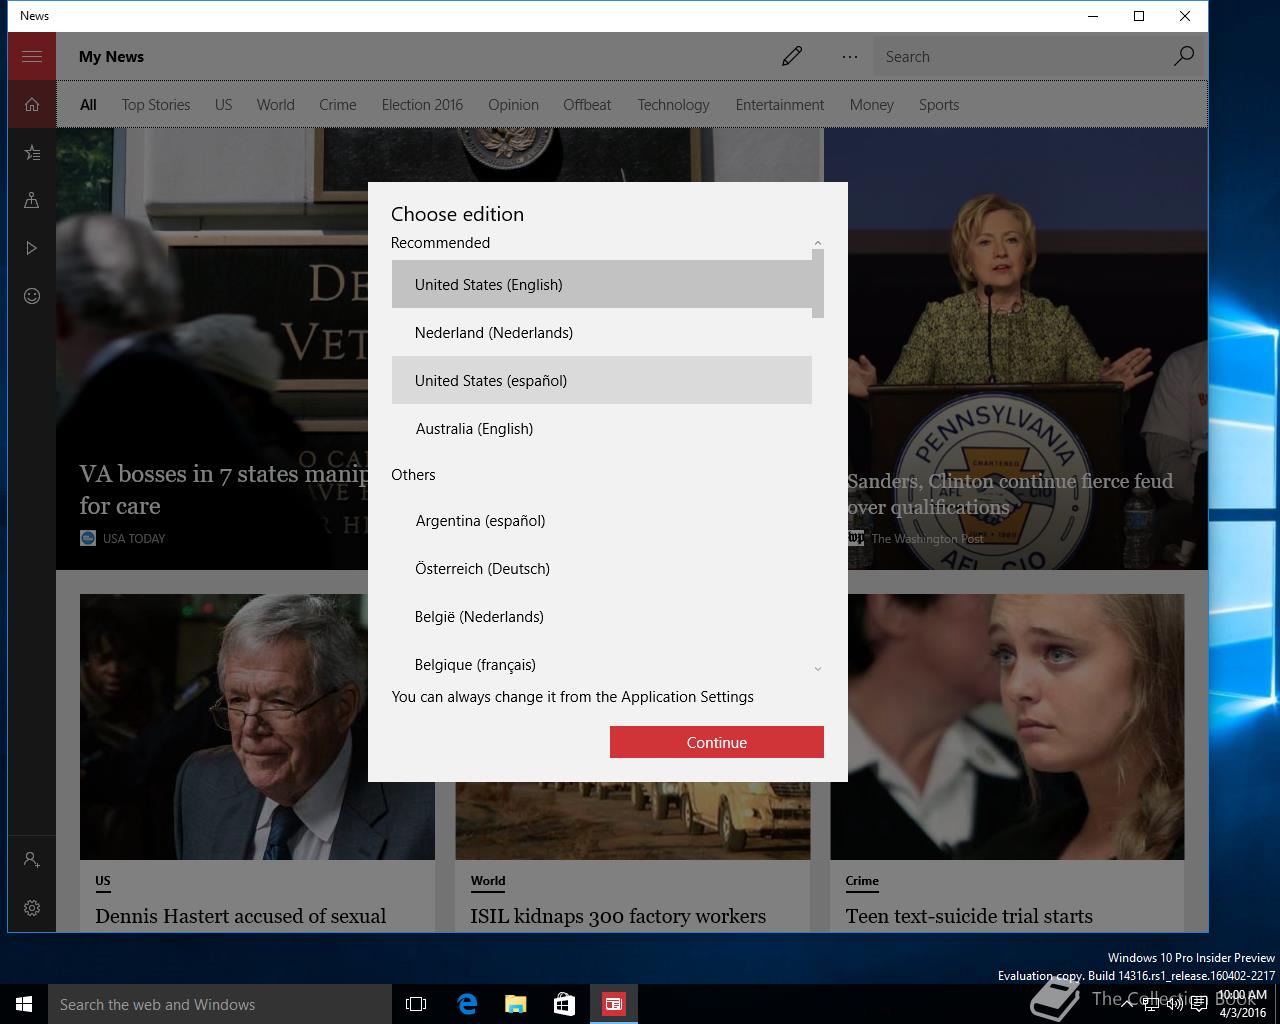Viewport: 1280px width, 1024px height.
Task: Select the All category tab
Action: coord(88,105)
